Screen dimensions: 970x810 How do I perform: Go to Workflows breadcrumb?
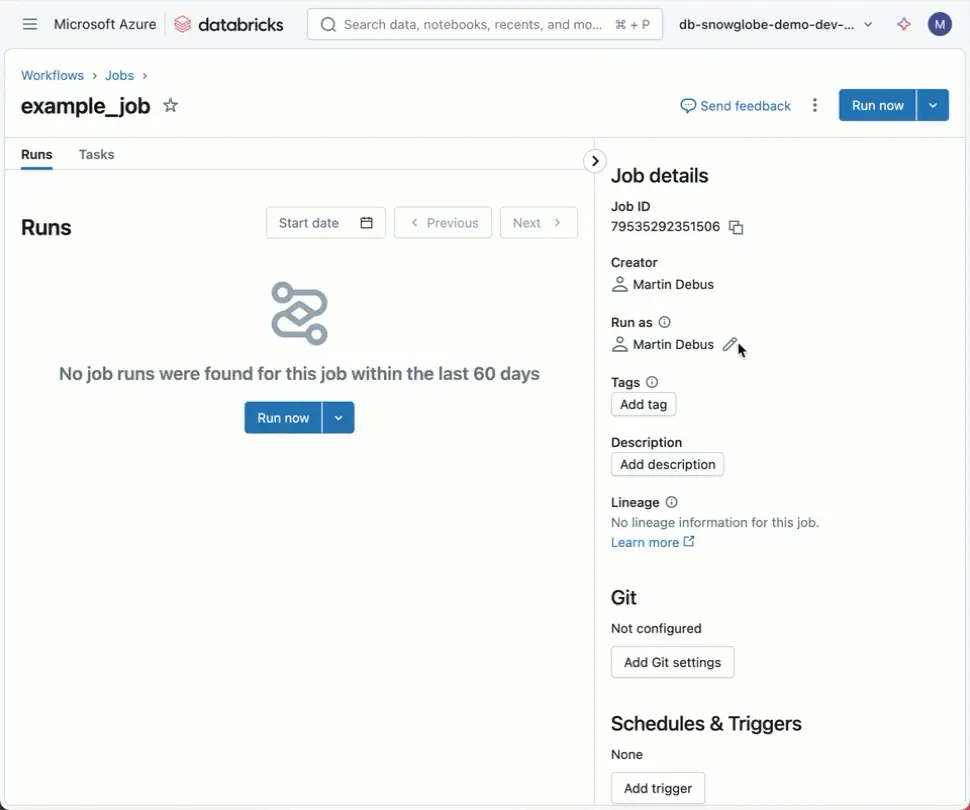point(53,75)
